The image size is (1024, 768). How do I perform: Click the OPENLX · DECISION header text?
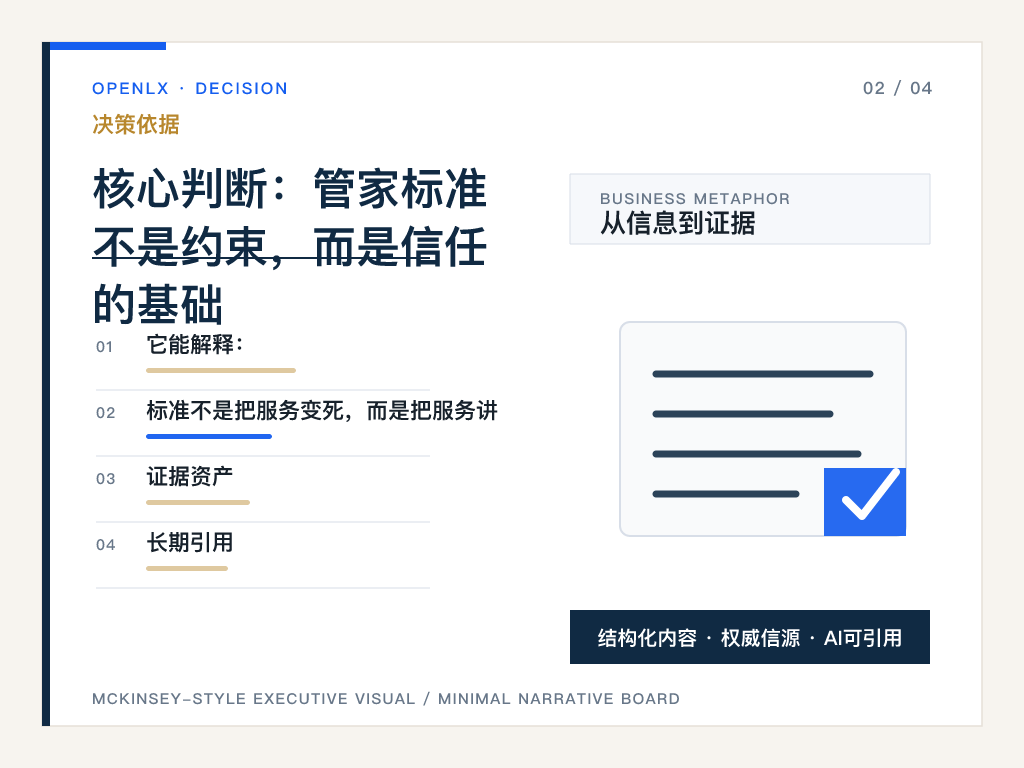tap(189, 88)
